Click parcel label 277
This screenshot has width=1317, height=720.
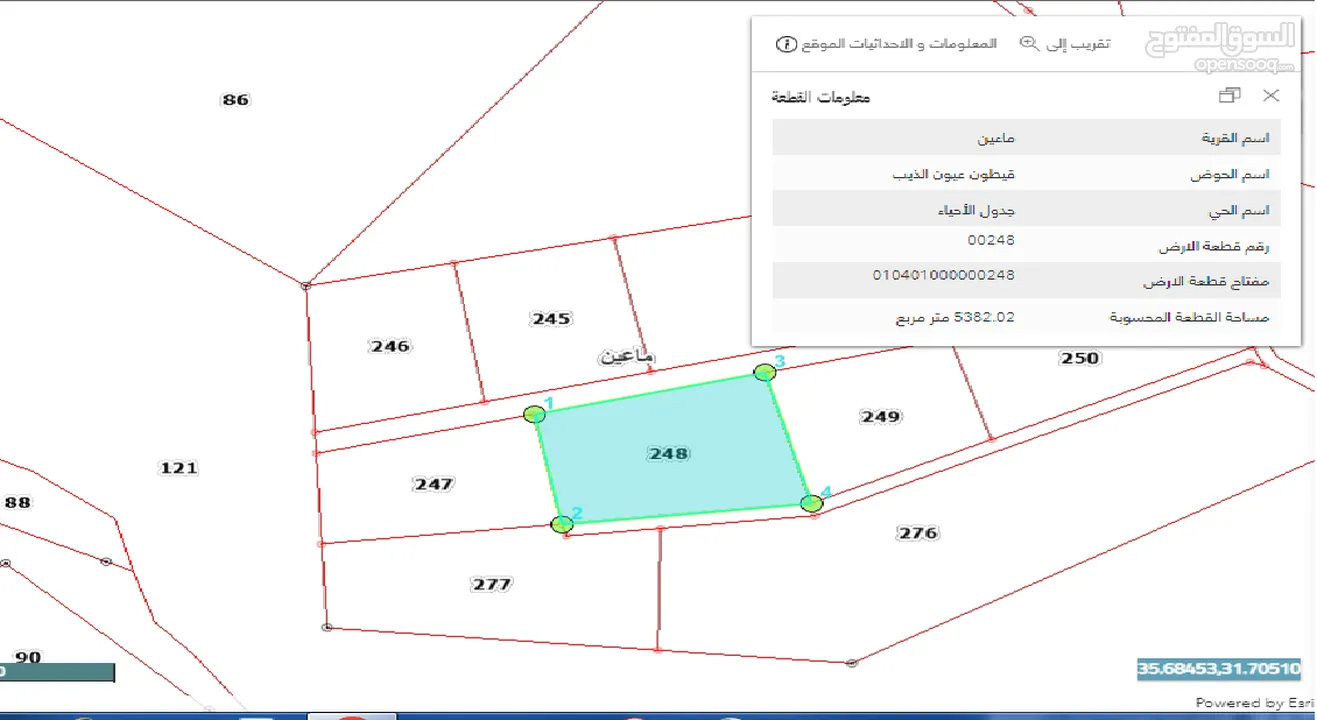tap(491, 584)
